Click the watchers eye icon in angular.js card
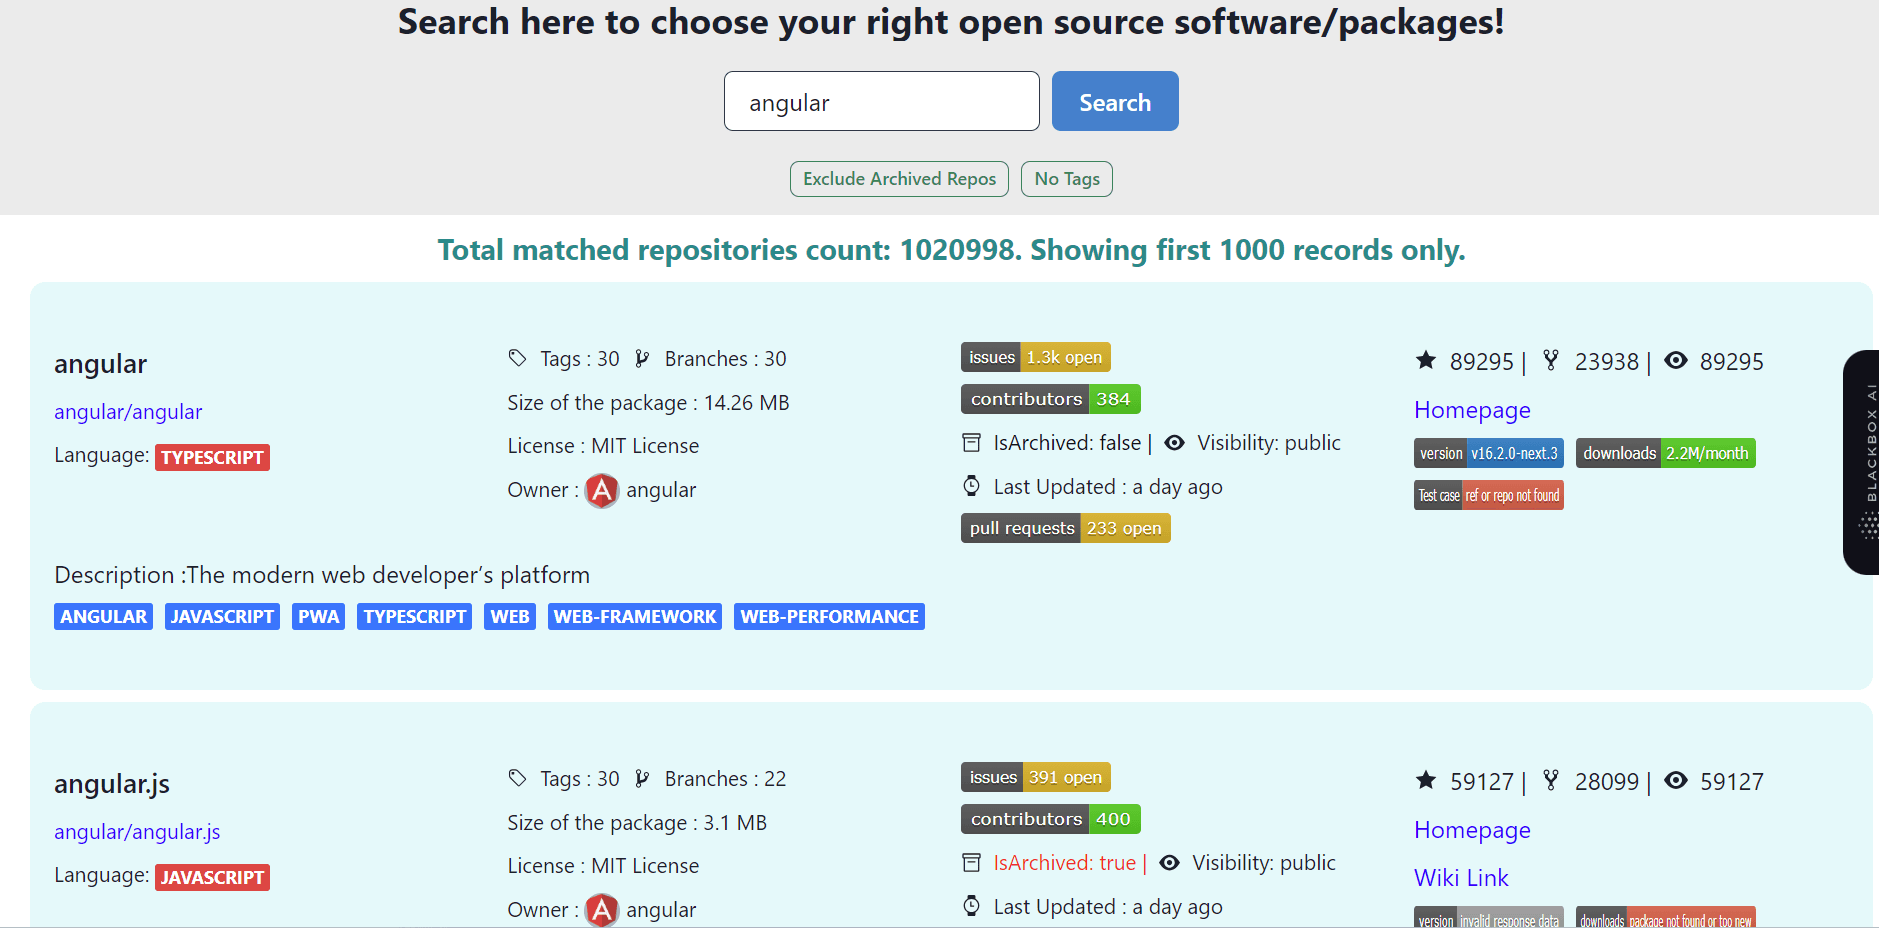Image resolution: width=1879 pixels, height=928 pixels. click(1676, 780)
